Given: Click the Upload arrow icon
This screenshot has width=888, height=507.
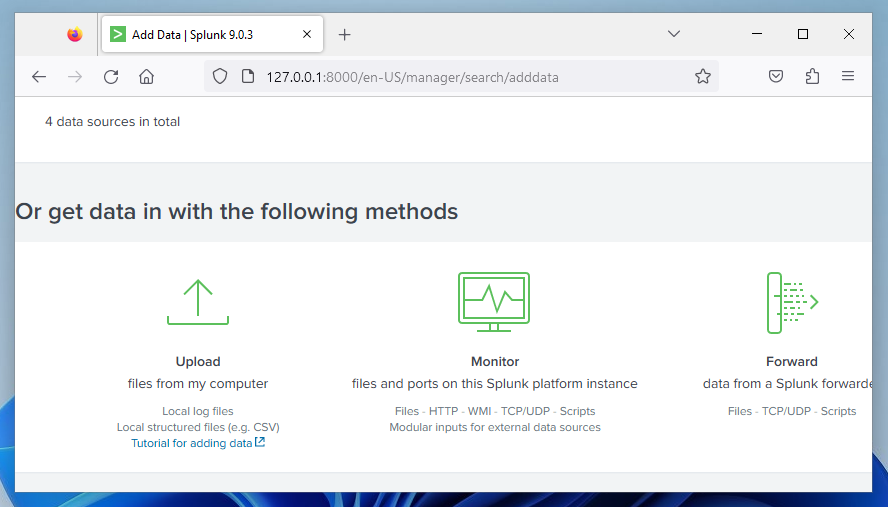Looking at the screenshot, I should (198, 302).
